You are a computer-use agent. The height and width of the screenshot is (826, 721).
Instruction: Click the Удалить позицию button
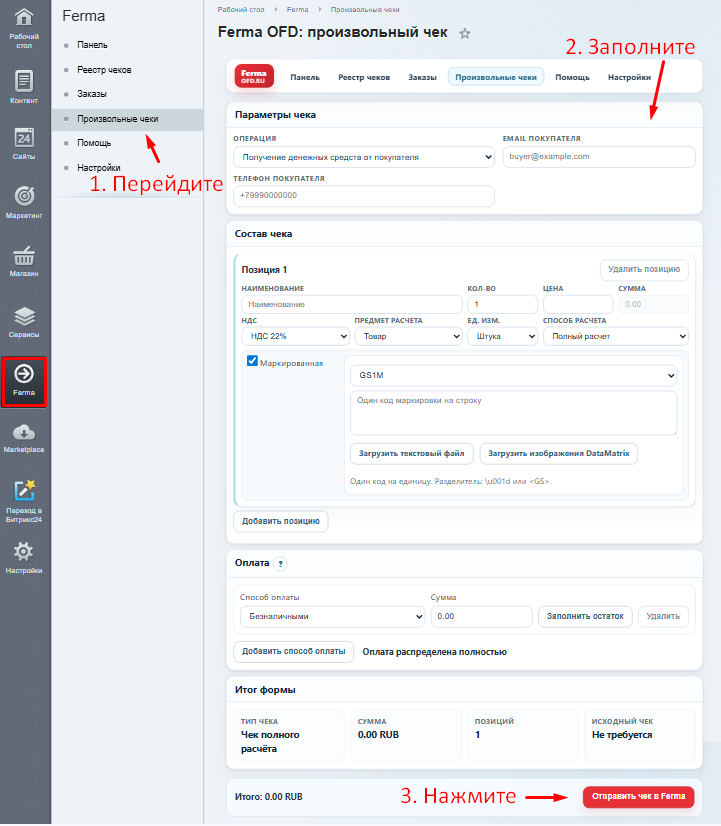(x=644, y=269)
